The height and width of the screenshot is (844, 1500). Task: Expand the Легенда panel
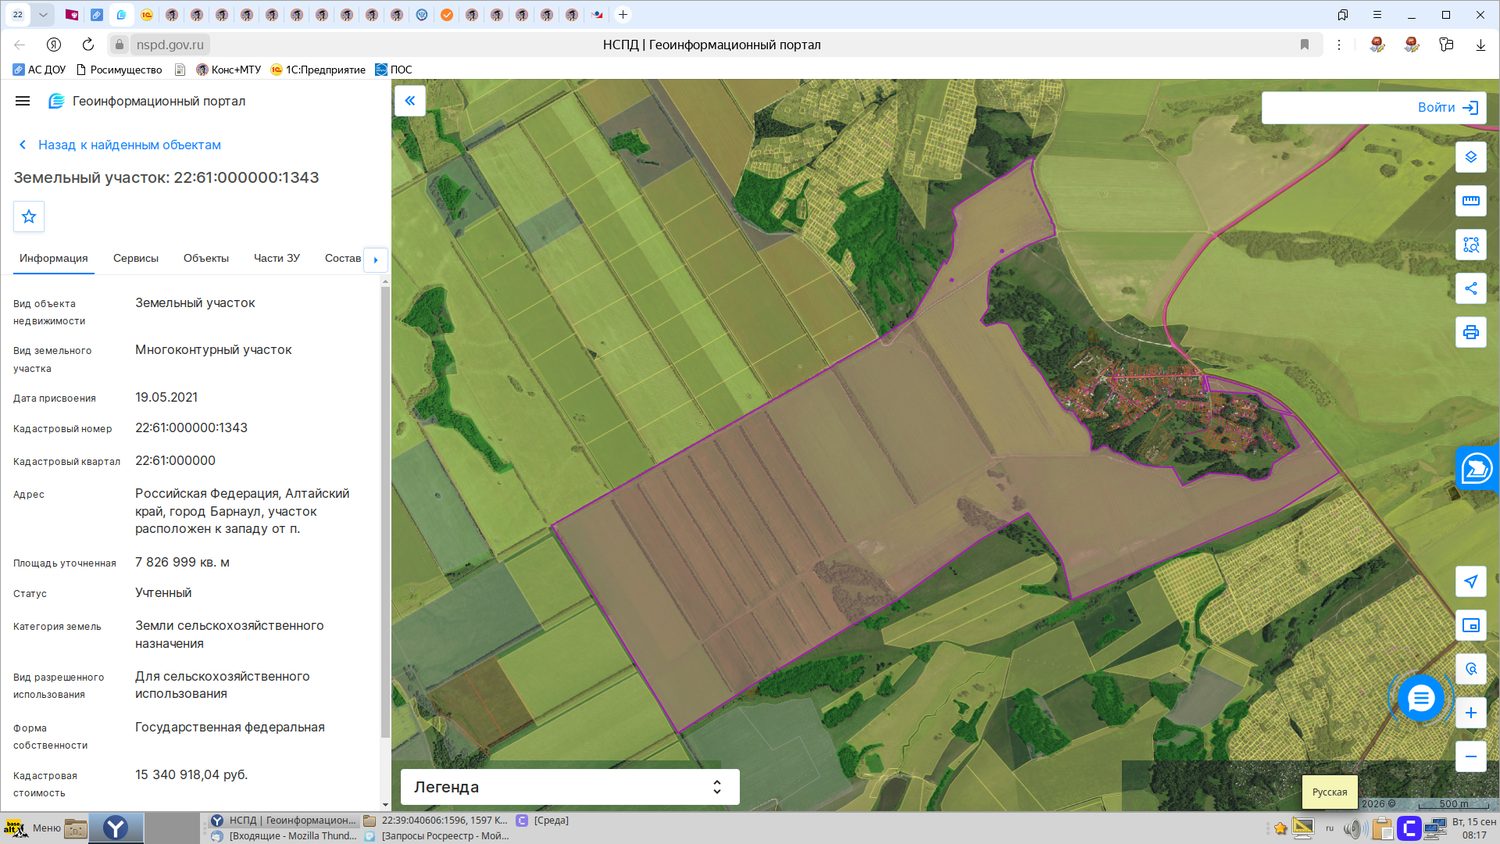pos(570,787)
